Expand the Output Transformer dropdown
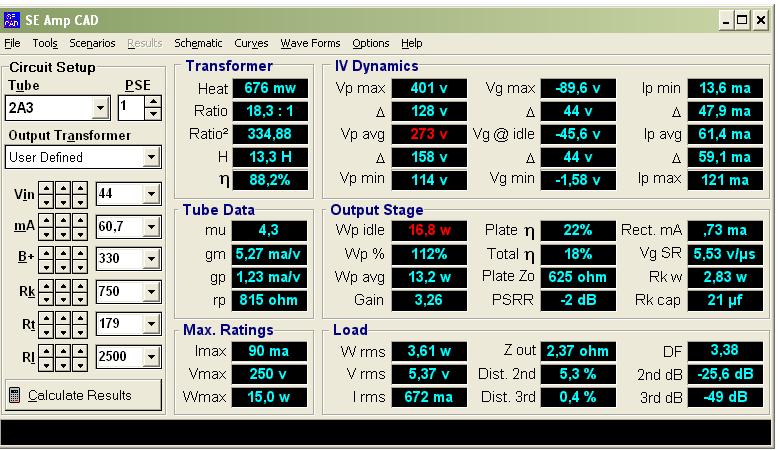This screenshot has height=450, width=780. pyautogui.click(x=151, y=157)
